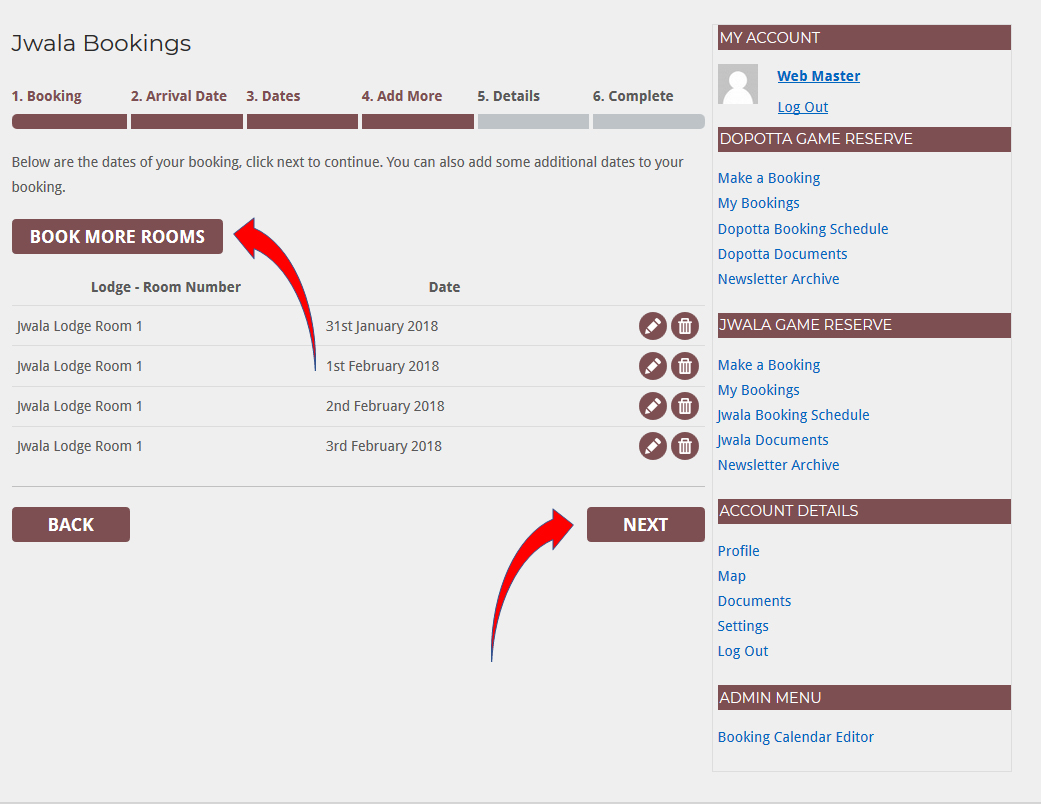Open Jwala Booking Schedule link
Viewport: 1041px width, 804px height.
[793, 415]
